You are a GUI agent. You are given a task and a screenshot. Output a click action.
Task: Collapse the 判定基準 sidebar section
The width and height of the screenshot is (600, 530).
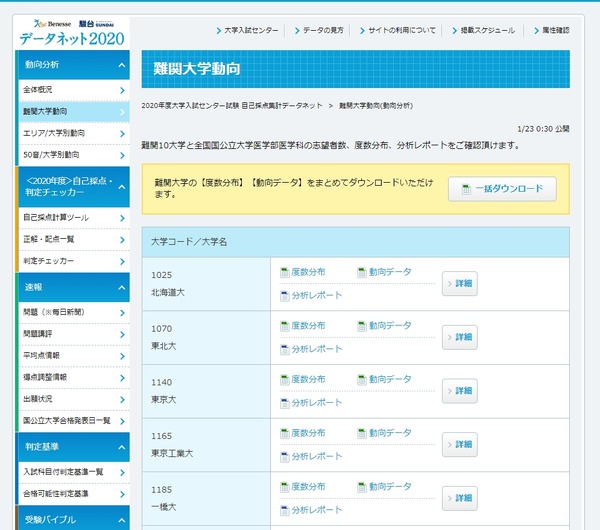pos(122,446)
